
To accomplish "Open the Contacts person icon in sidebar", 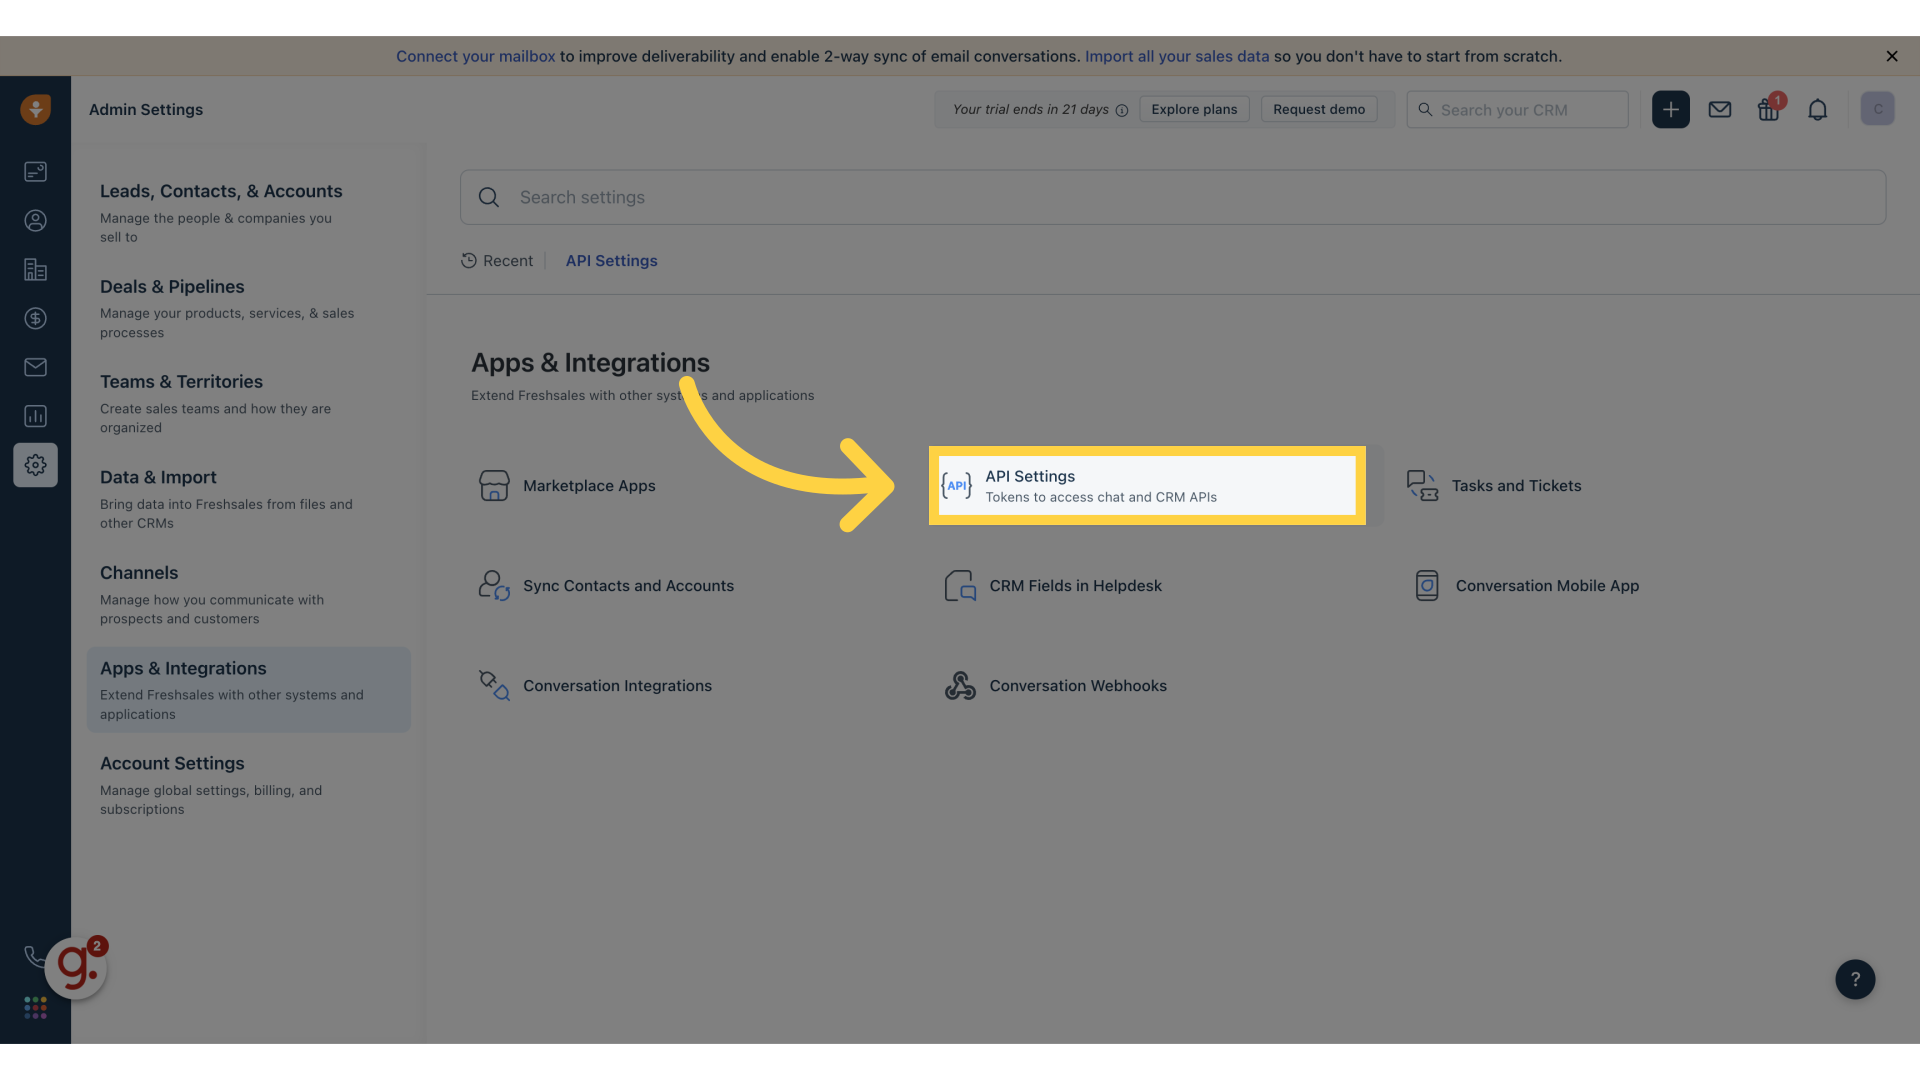I will (35, 221).
